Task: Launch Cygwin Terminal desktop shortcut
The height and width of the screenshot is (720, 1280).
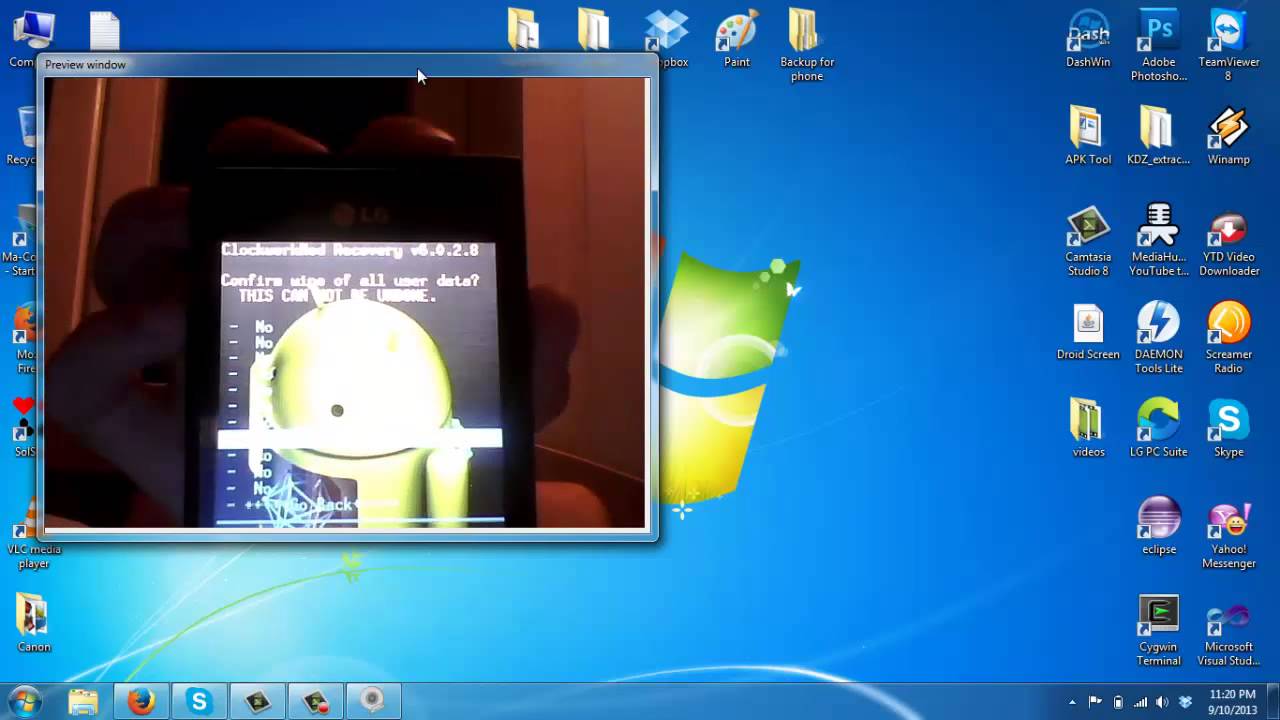Action: click(x=1159, y=631)
